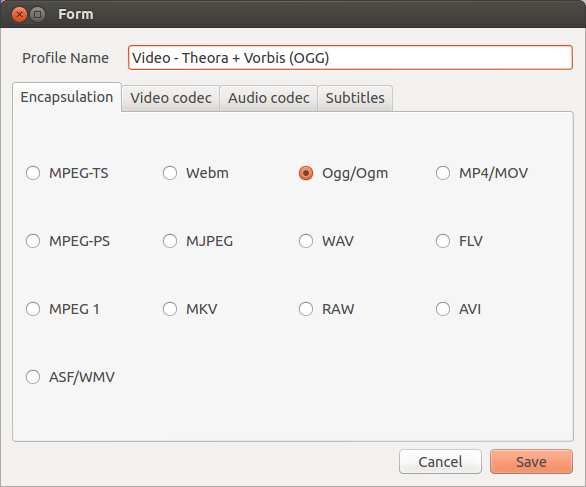This screenshot has height=487, width=586.
Task: Go to the Subtitles tab
Action: [355, 98]
